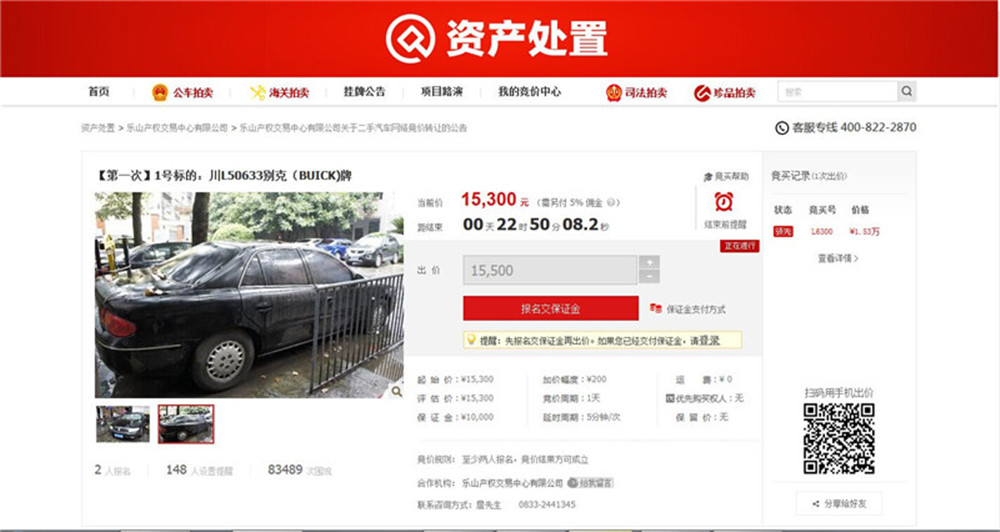
Task: Focus the bid amount field showing 15,500
Action: pyautogui.click(x=550, y=270)
